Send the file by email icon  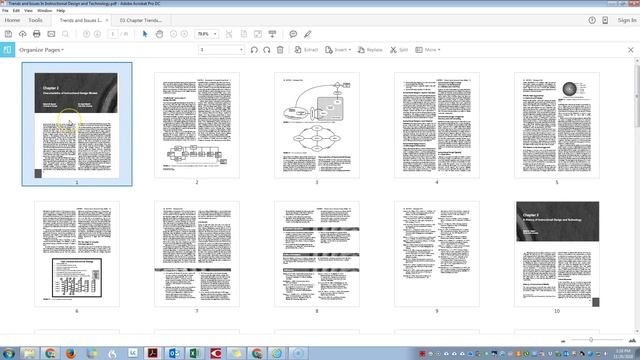pos(51,34)
